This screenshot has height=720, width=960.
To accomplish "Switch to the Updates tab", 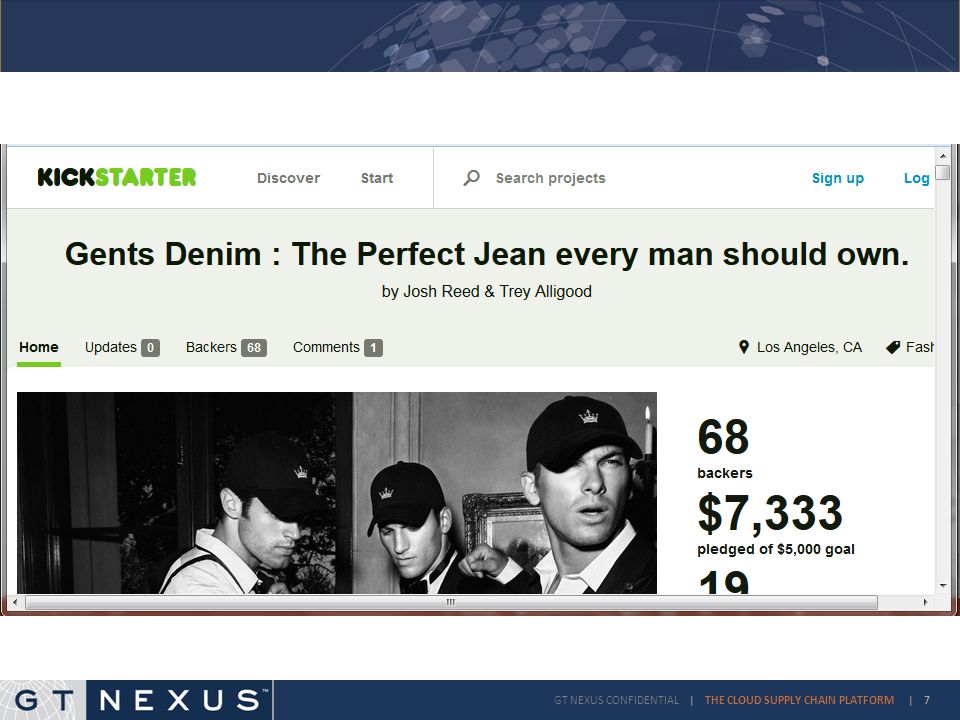I will 122,347.
